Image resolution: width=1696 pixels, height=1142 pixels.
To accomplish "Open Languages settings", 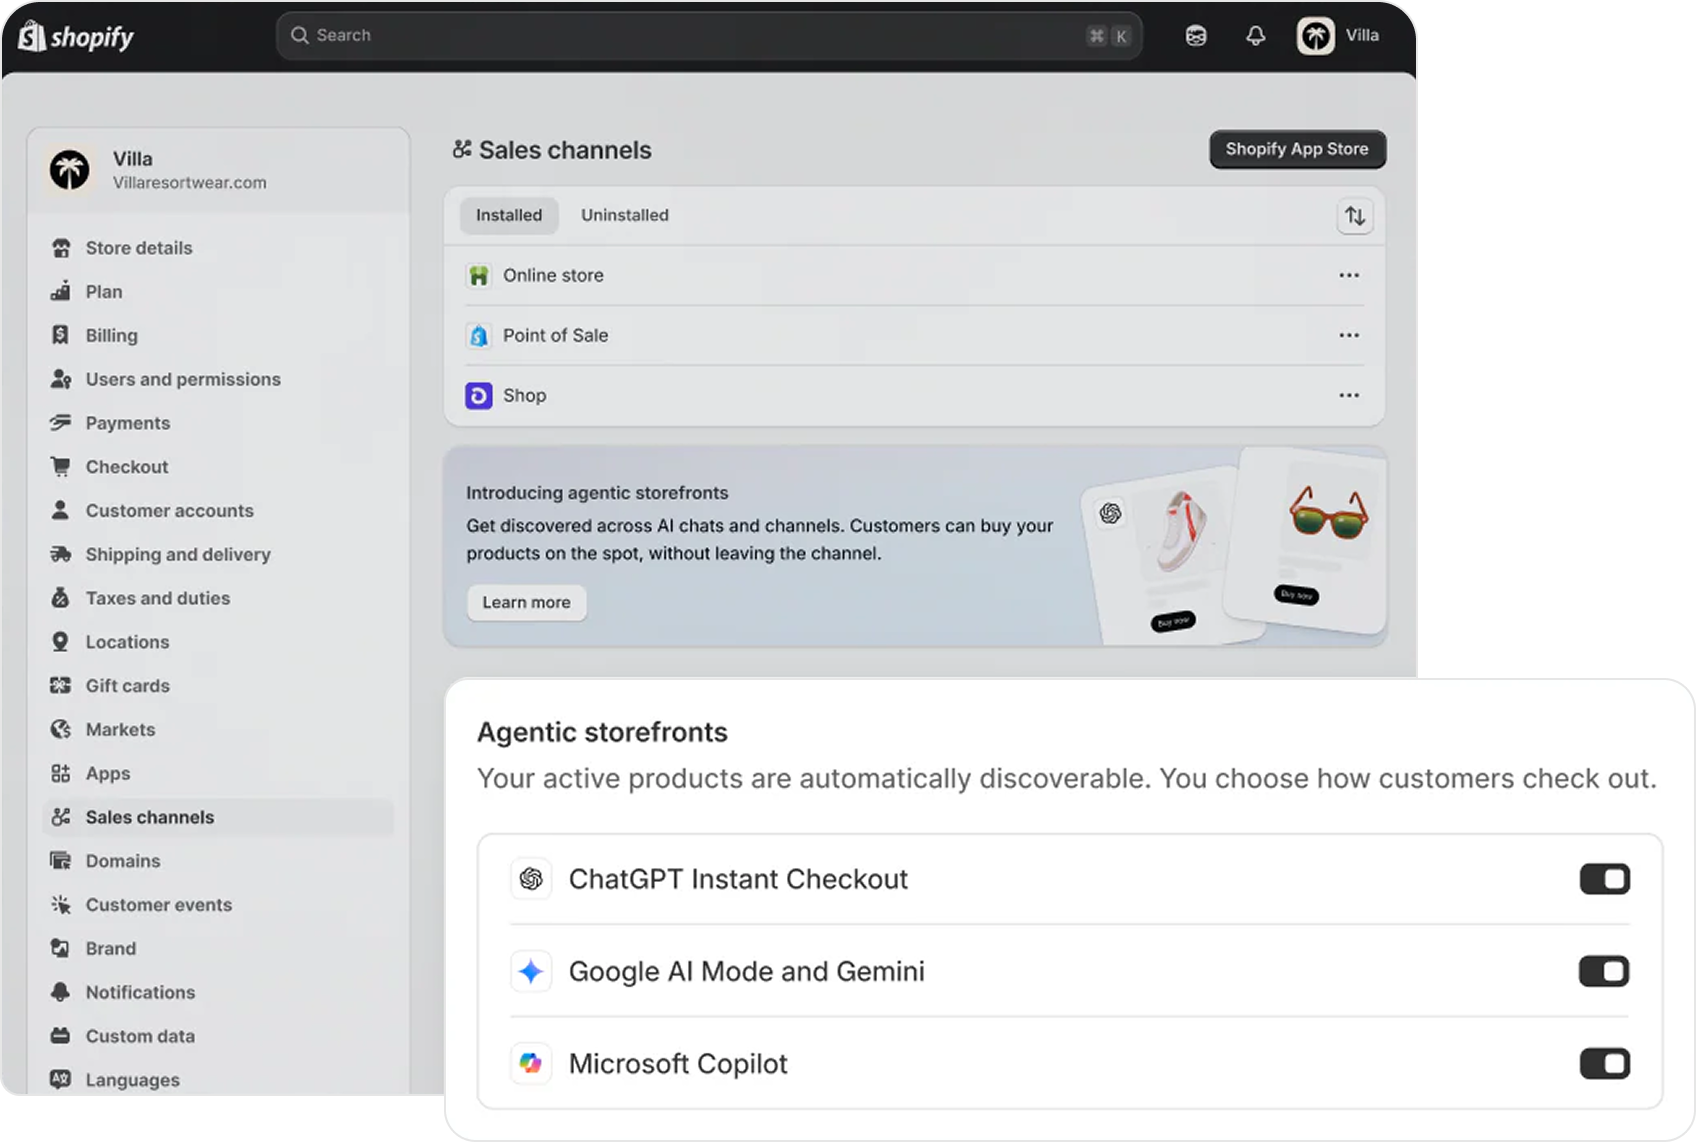I will [x=219, y=1080].
